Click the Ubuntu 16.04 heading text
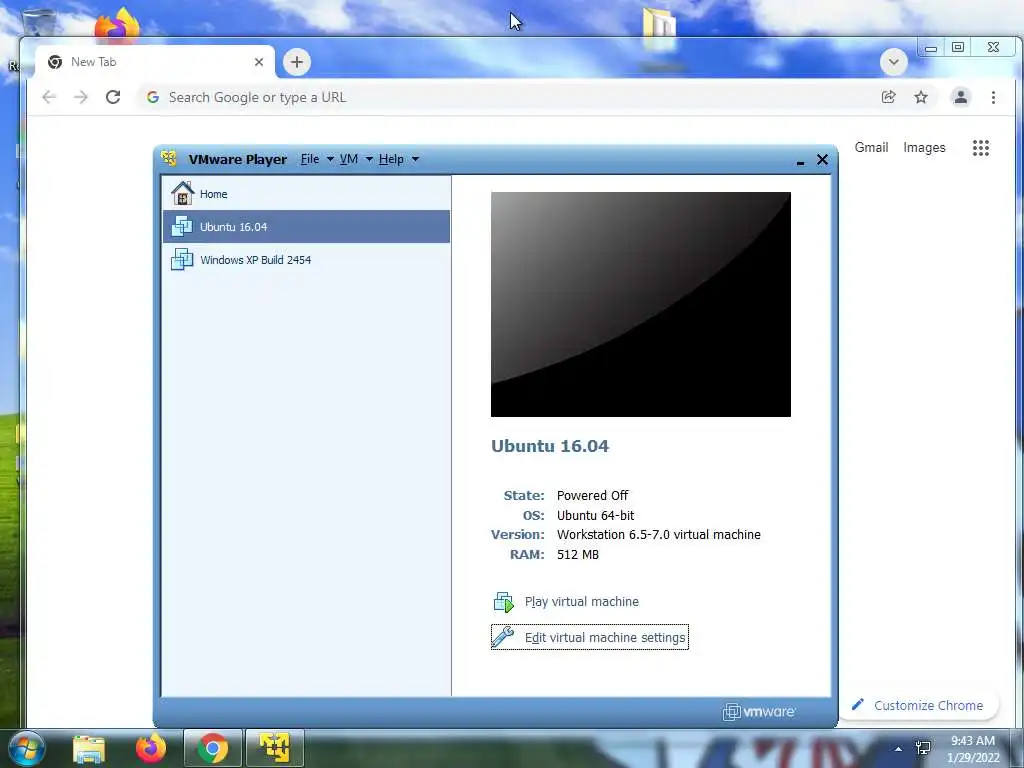The height and width of the screenshot is (768, 1024). [550, 446]
